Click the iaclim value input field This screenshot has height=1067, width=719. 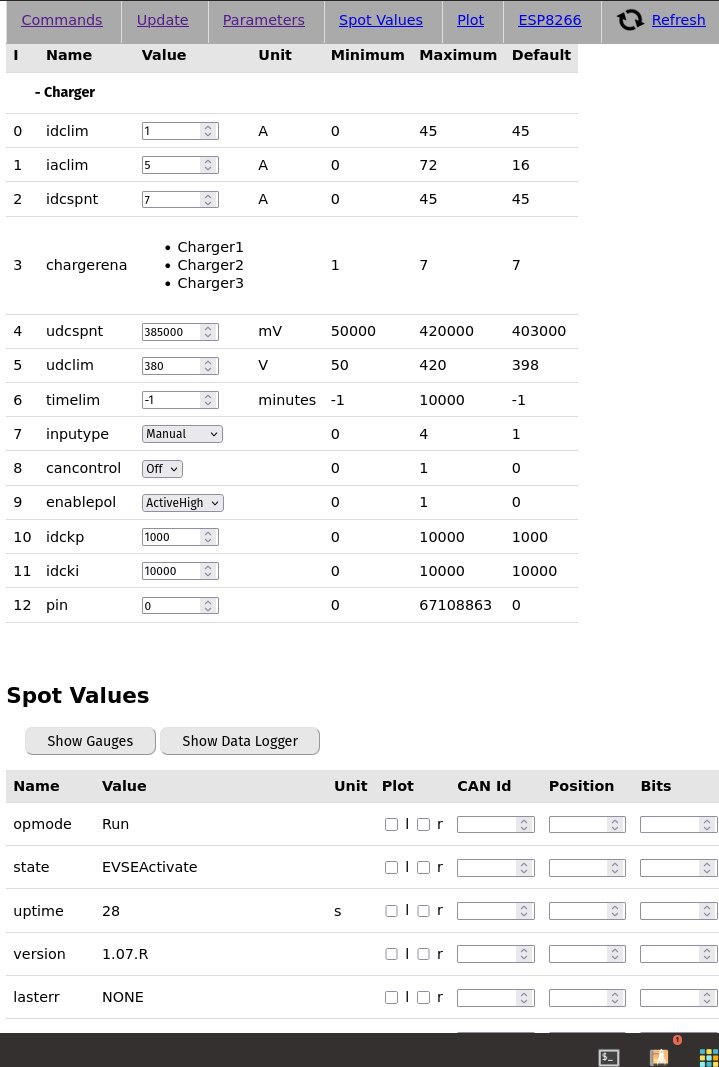172,165
